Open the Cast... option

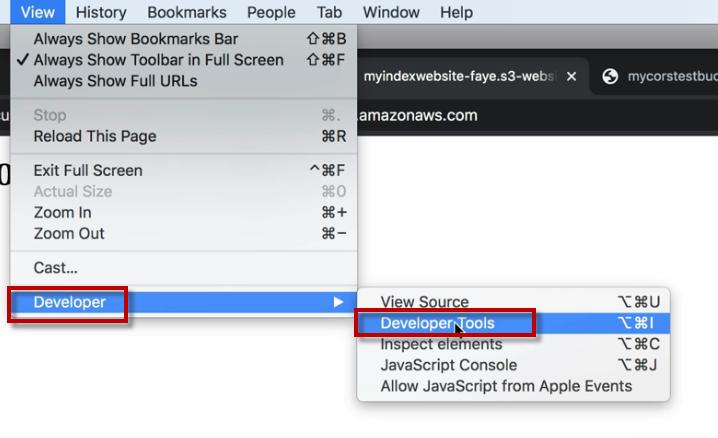point(55,268)
